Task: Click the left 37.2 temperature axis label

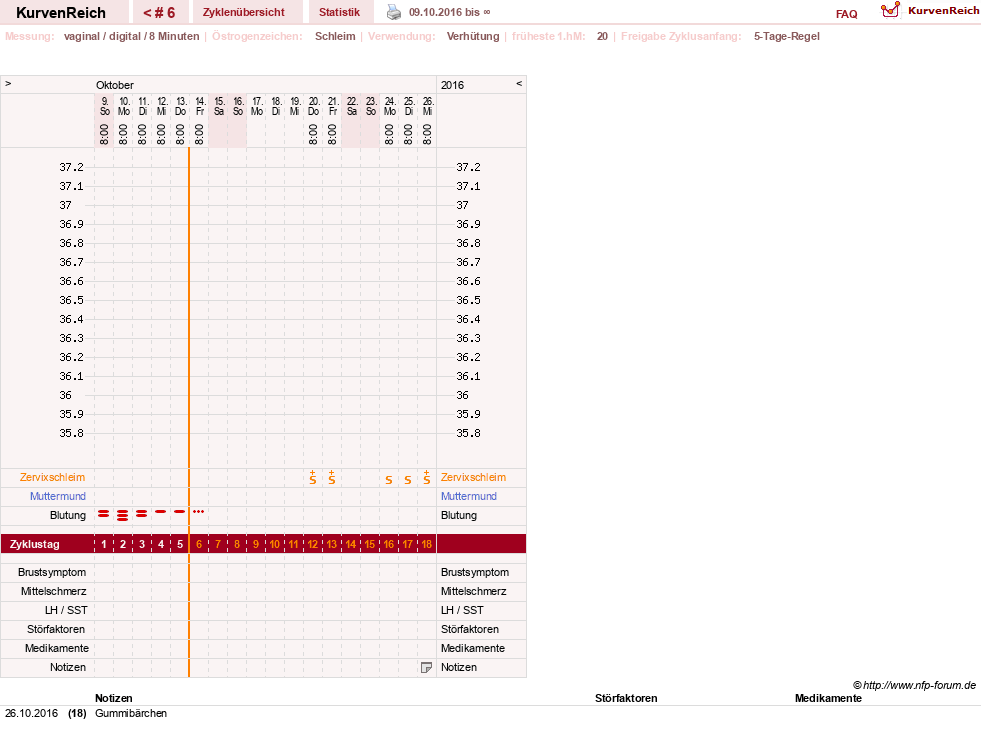Action: 71,167
